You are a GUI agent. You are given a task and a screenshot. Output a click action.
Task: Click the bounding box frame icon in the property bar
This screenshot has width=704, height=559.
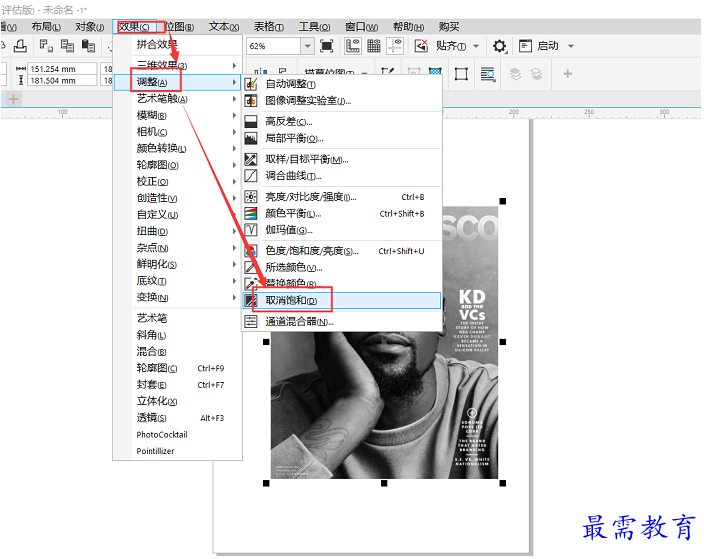(x=461, y=74)
